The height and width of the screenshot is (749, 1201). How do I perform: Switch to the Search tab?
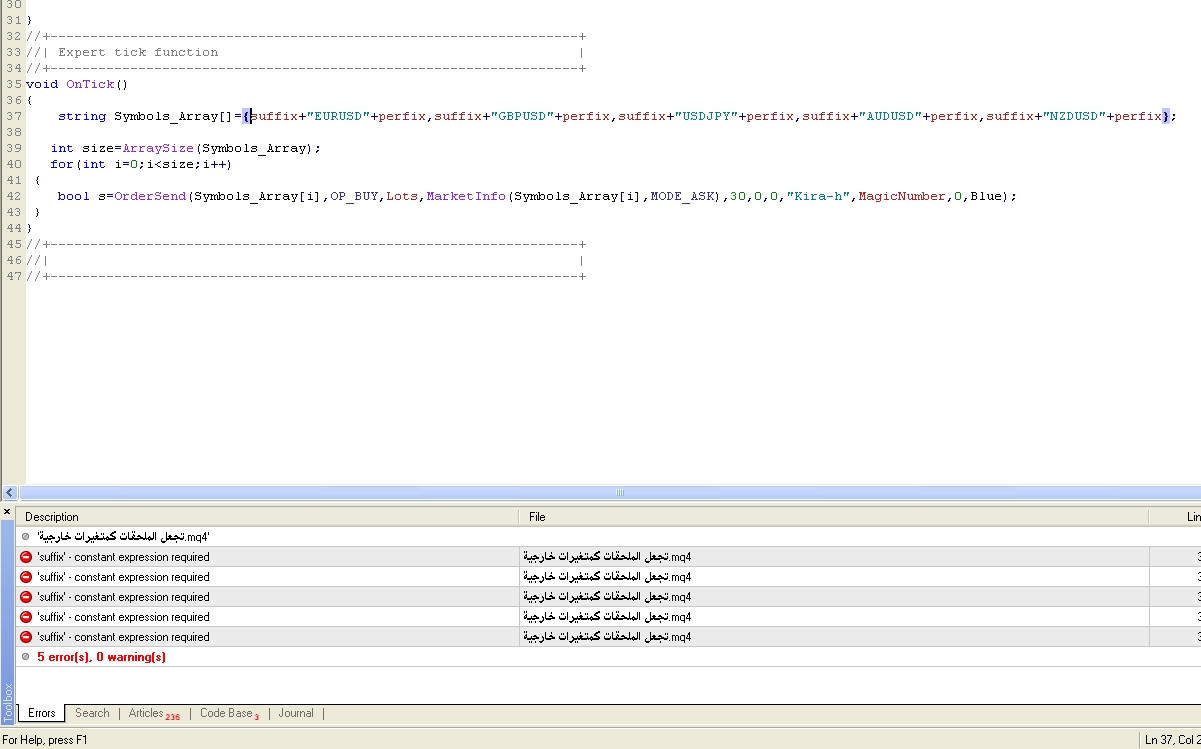tap(92, 713)
